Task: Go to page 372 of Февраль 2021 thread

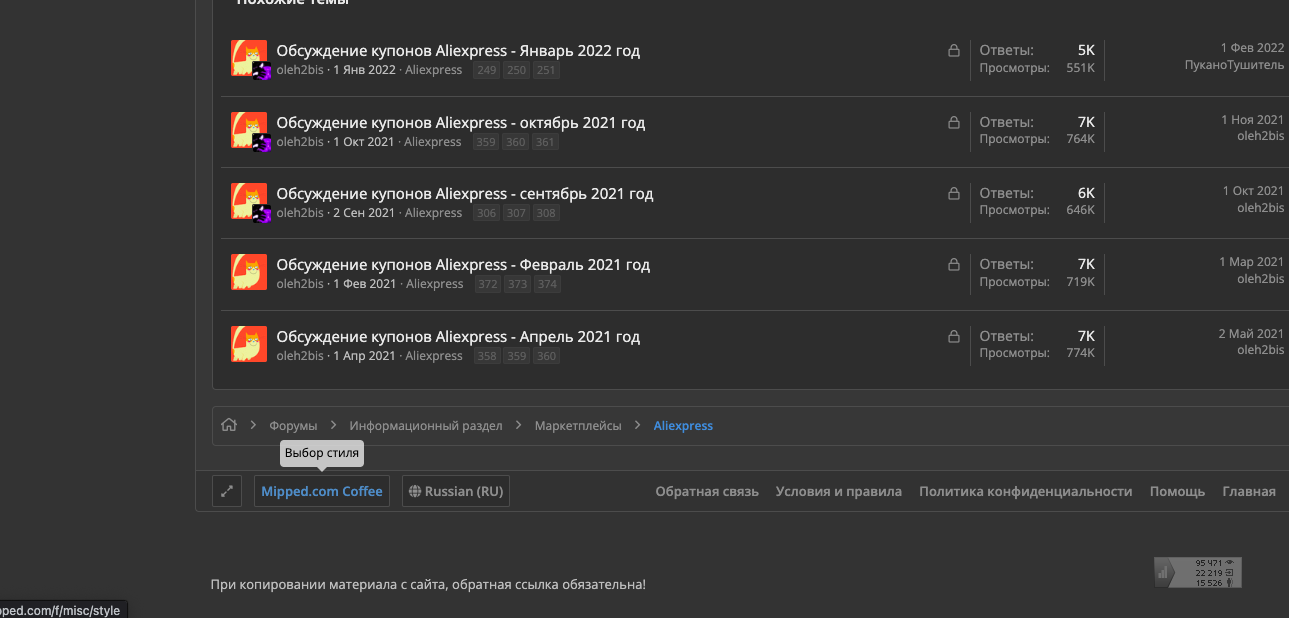Action: tap(488, 284)
